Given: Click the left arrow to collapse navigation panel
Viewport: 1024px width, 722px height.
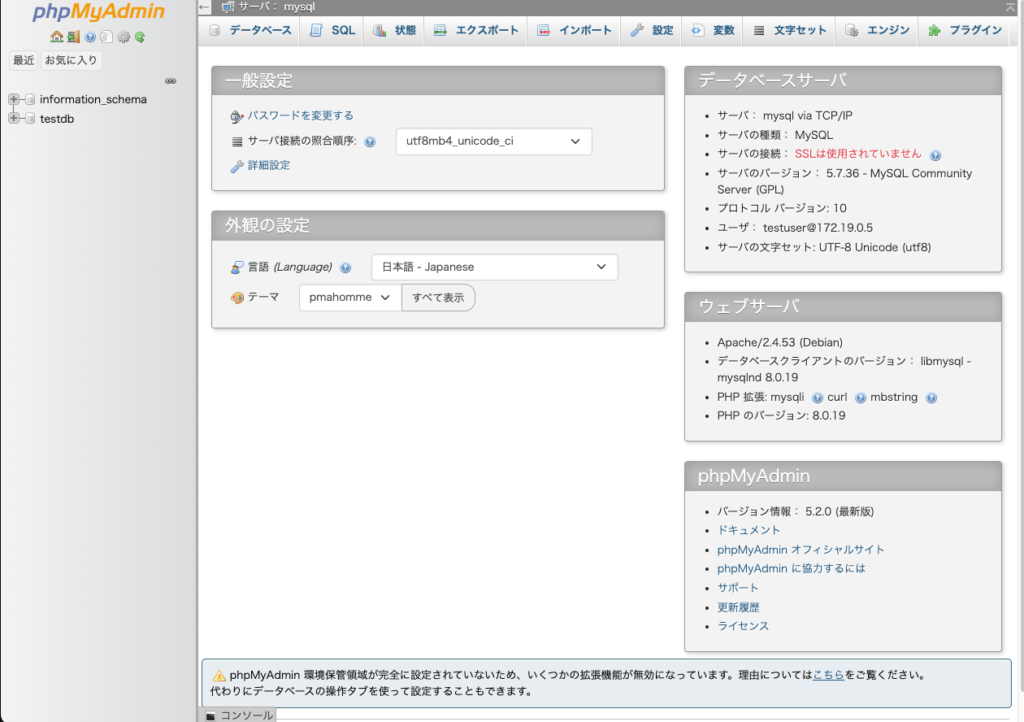Looking at the screenshot, I should (204, 7).
